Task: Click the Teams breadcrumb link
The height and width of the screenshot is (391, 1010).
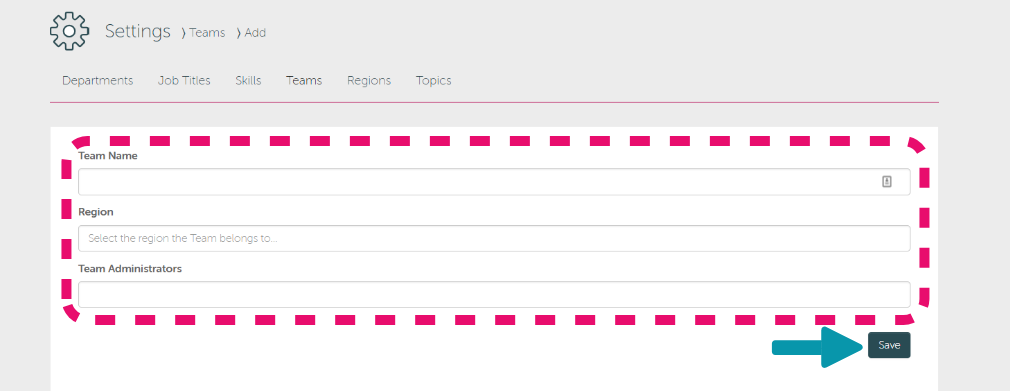Action: 207,32
